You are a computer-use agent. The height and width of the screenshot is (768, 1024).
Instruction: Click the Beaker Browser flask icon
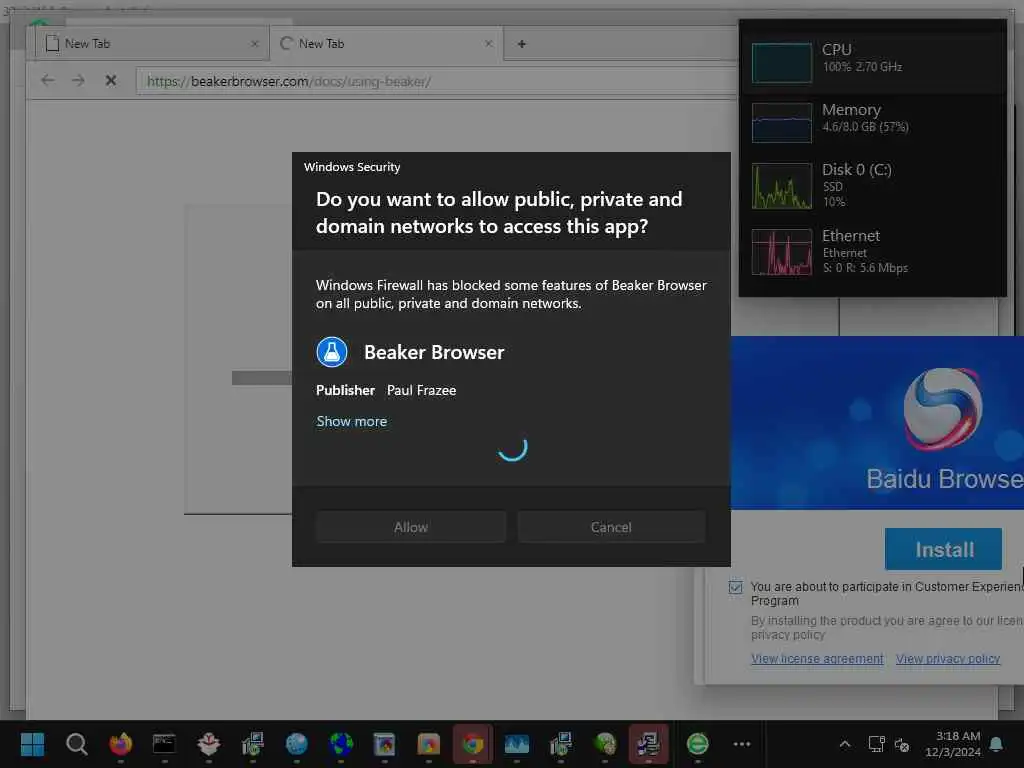[332, 352]
